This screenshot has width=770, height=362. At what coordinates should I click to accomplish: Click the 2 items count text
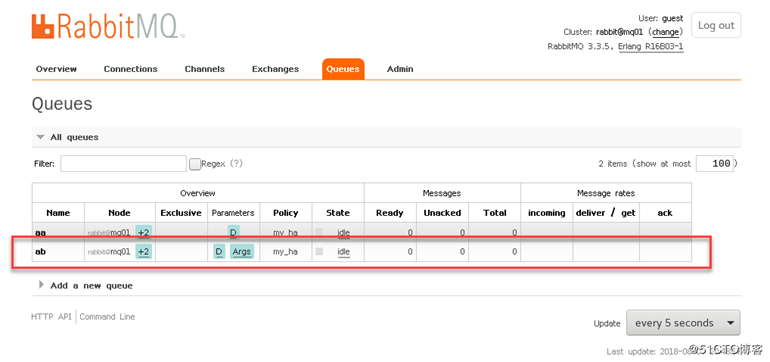613,164
